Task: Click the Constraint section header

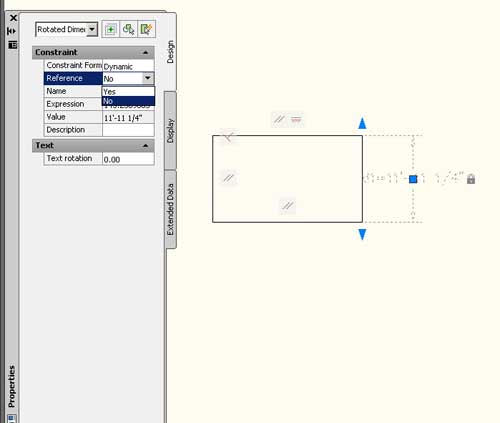Action: pos(93,53)
